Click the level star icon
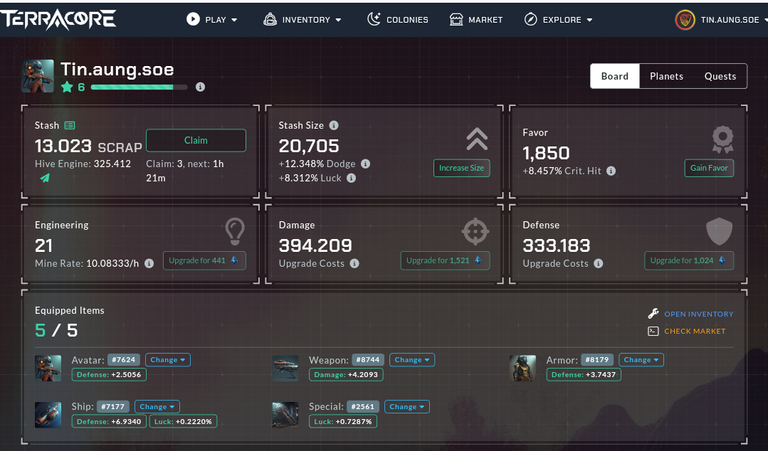The height and width of the screenshot is (451, 768). 67,87
